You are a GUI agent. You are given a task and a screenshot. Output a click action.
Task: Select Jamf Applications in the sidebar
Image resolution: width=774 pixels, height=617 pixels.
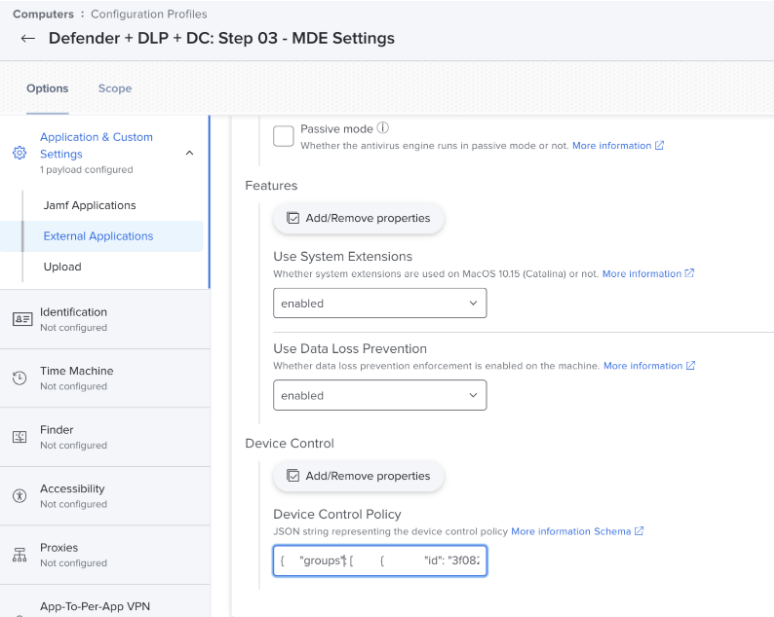(90, 205)
